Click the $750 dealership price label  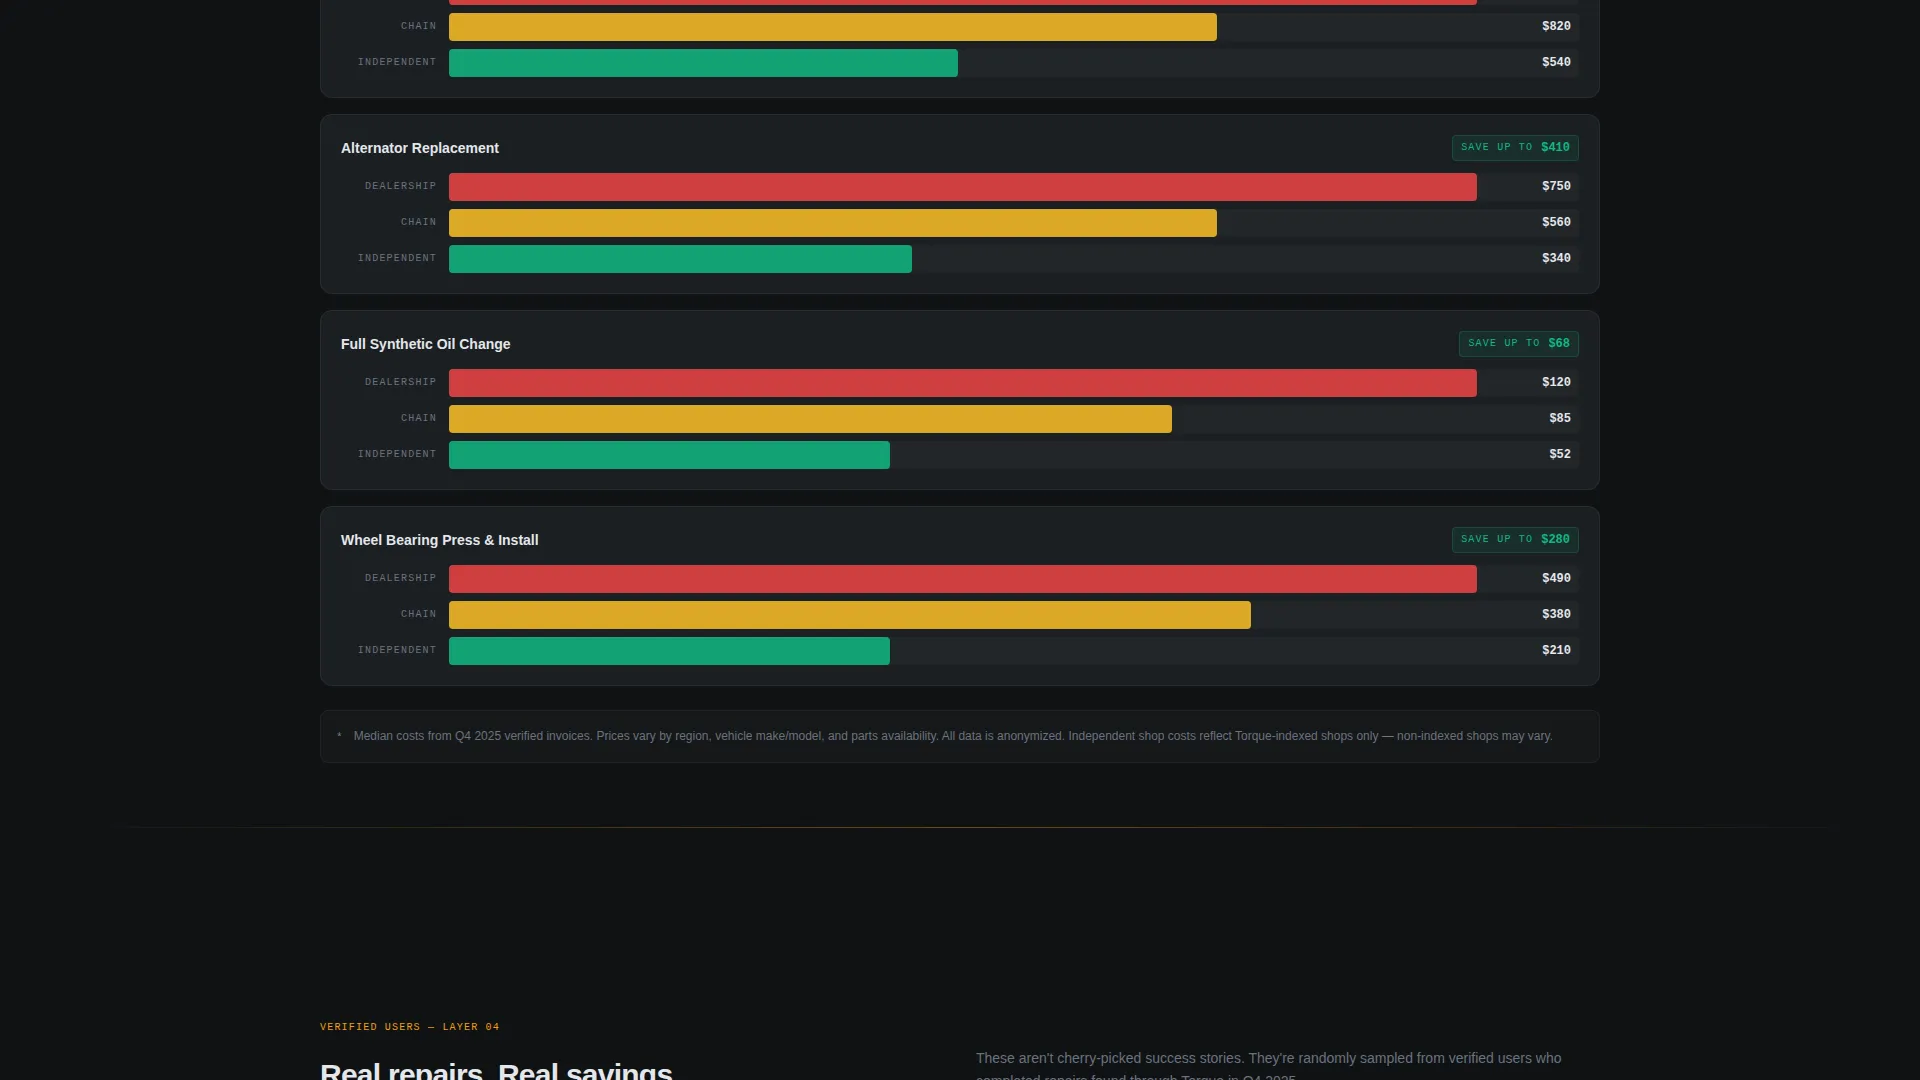coord(1555,187)
